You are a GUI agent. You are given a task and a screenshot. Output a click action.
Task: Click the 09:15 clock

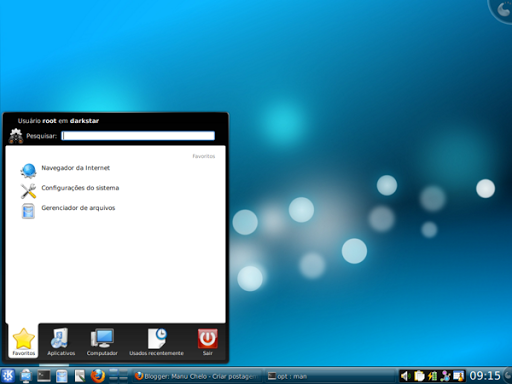coord(485,376)
